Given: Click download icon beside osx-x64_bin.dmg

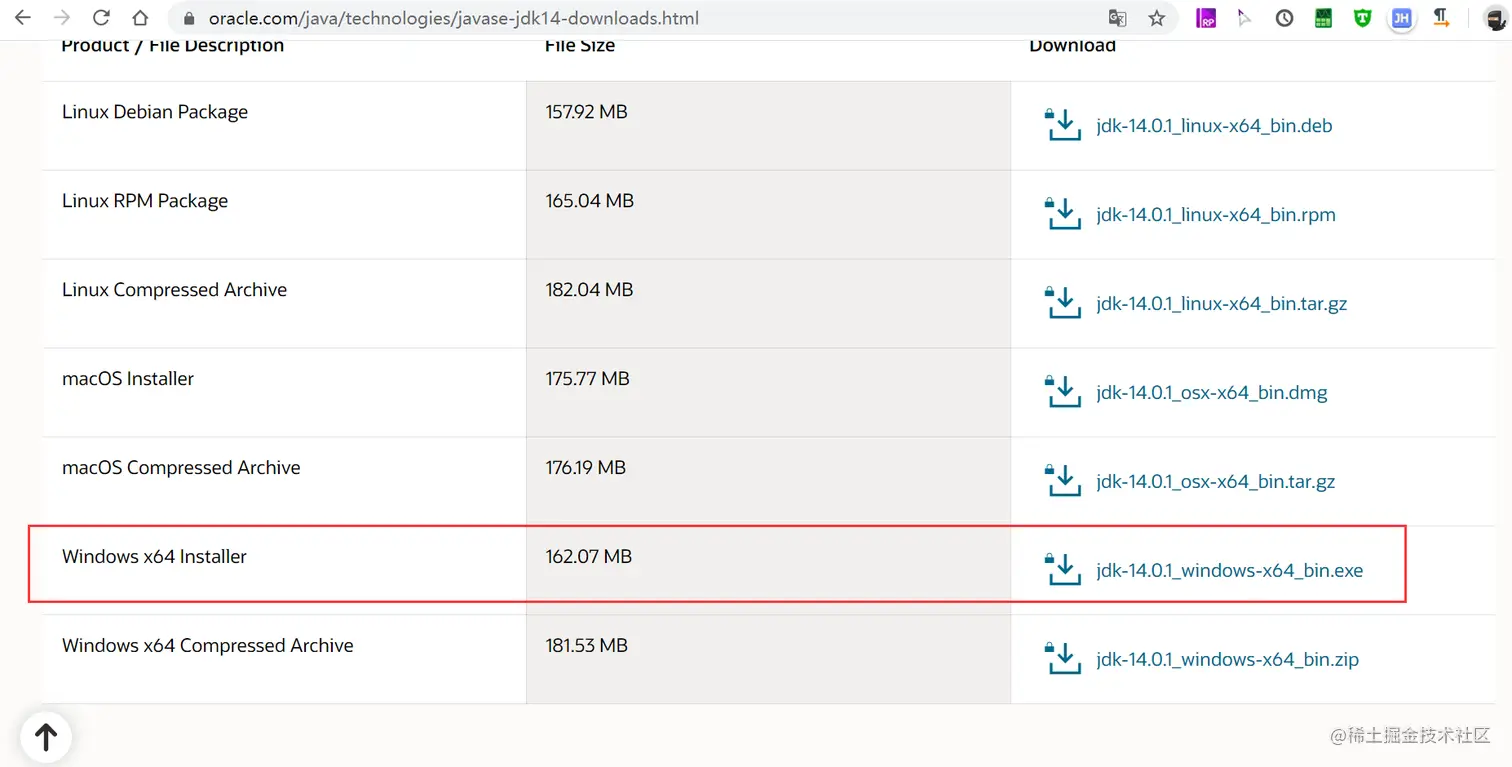Looking at the screenshot, I should pyautogui.click(x=1063, y=392).
